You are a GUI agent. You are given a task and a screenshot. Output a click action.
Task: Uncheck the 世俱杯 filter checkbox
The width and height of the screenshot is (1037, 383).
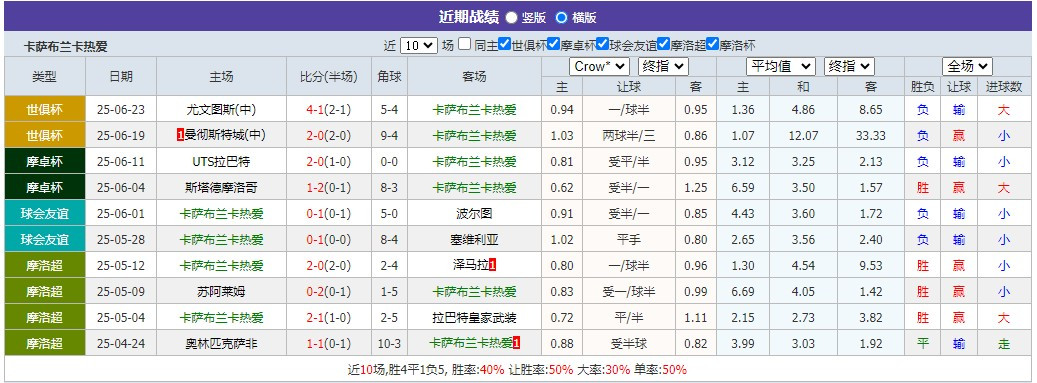tap(505, 44)
